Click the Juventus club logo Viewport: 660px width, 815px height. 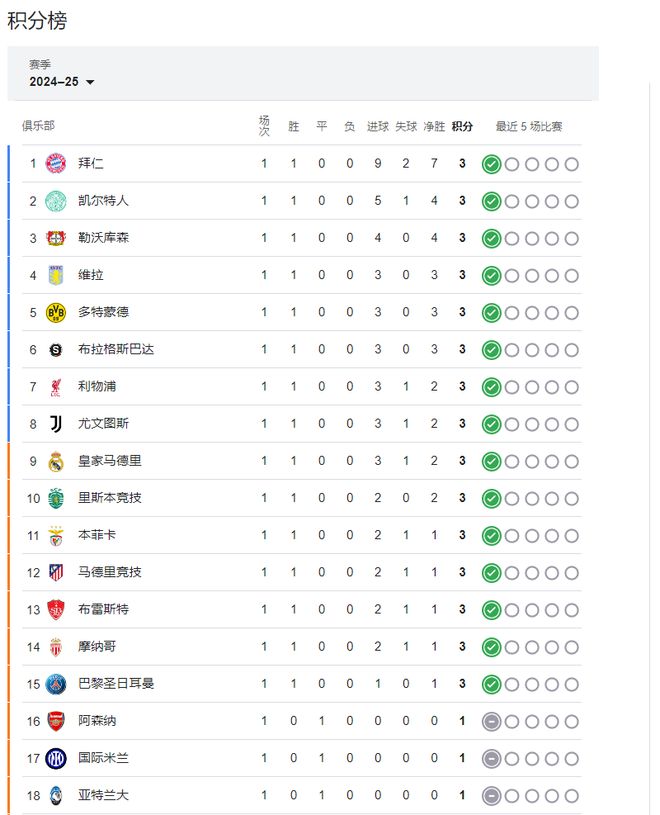(x=56, y=424)
